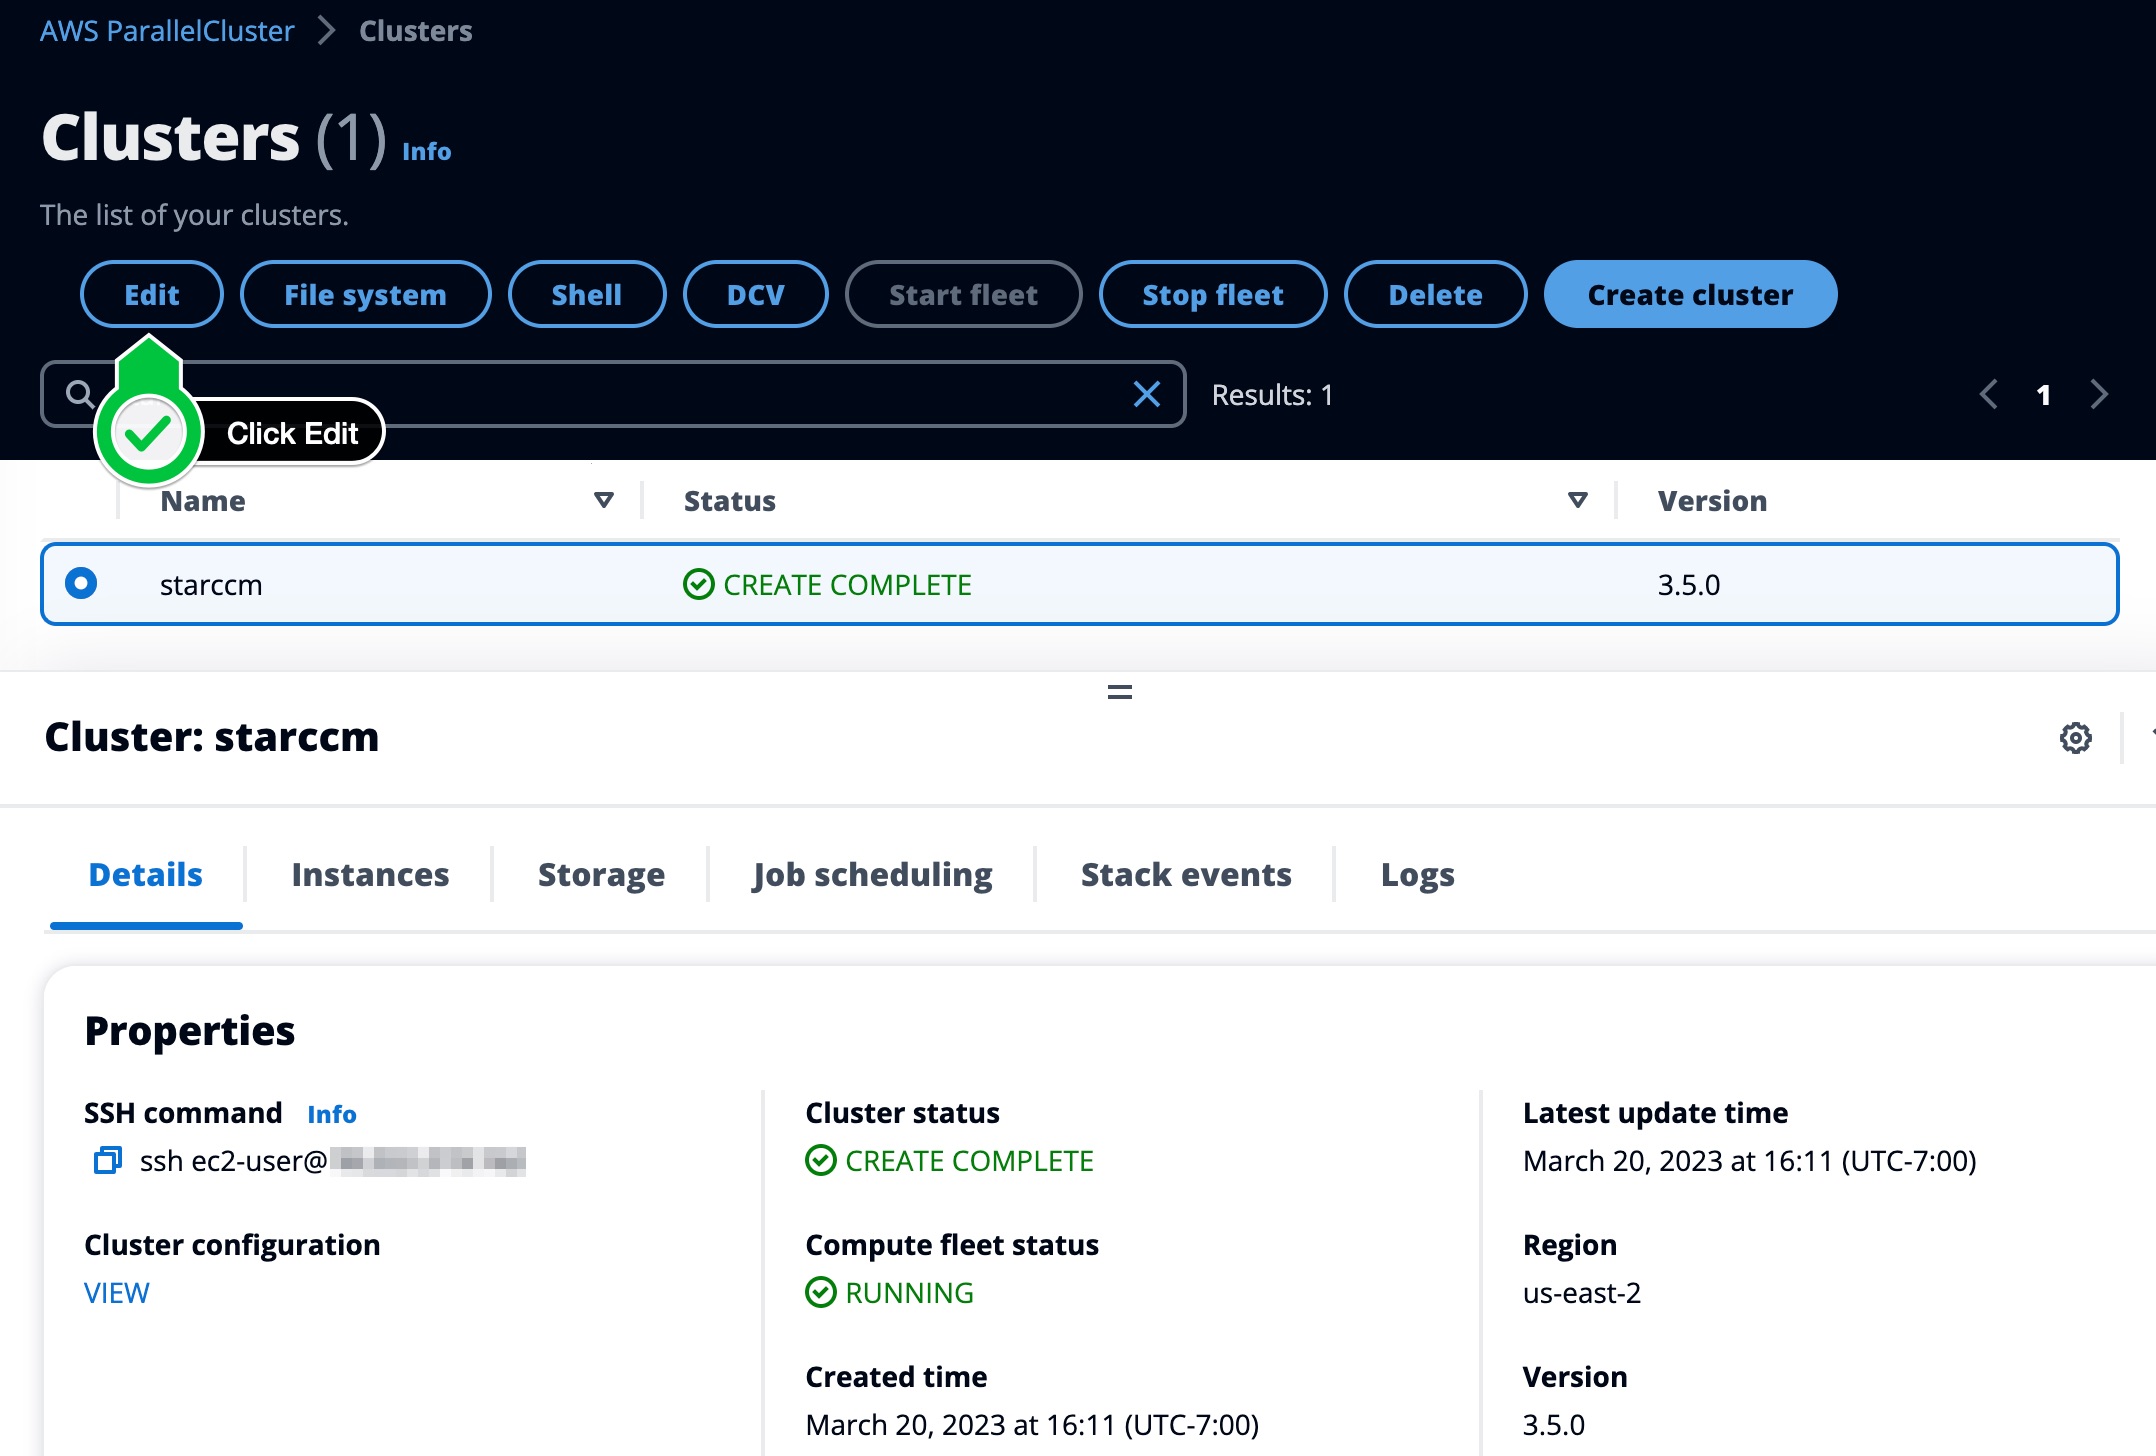Open the Info link beside Clusters heading

coord(426,151)
